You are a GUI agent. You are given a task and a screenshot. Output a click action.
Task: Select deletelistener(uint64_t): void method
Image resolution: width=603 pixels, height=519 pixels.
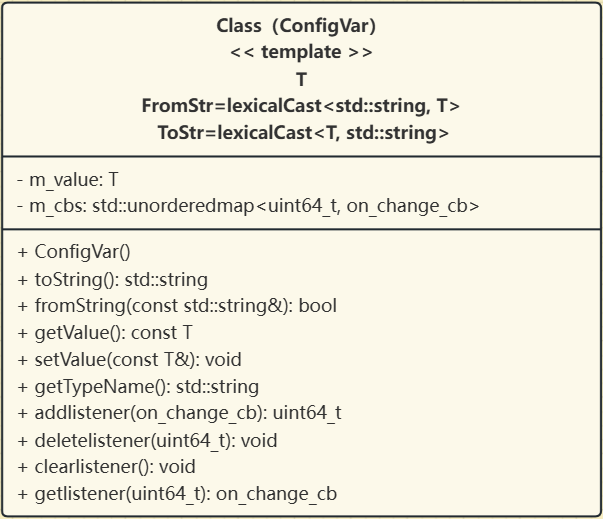tap(147, 441)
